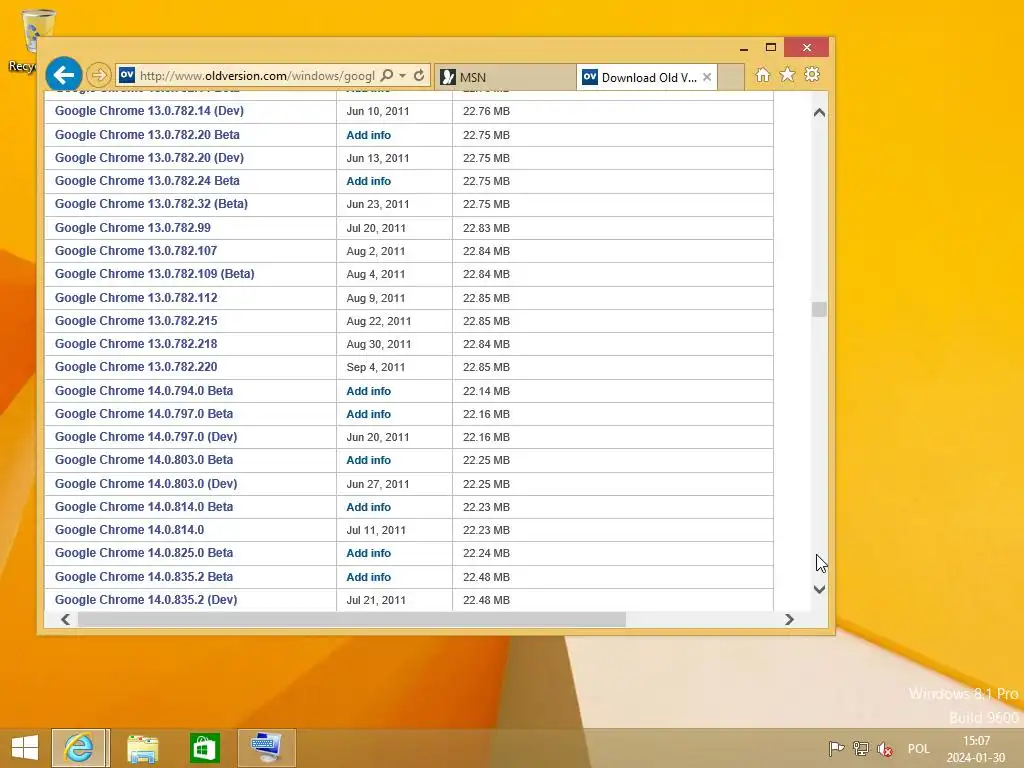The width and height of the screenshot is (1024, 768).
Task: Click Internet Explorer on the taskbar
Action: coord(80,748)
